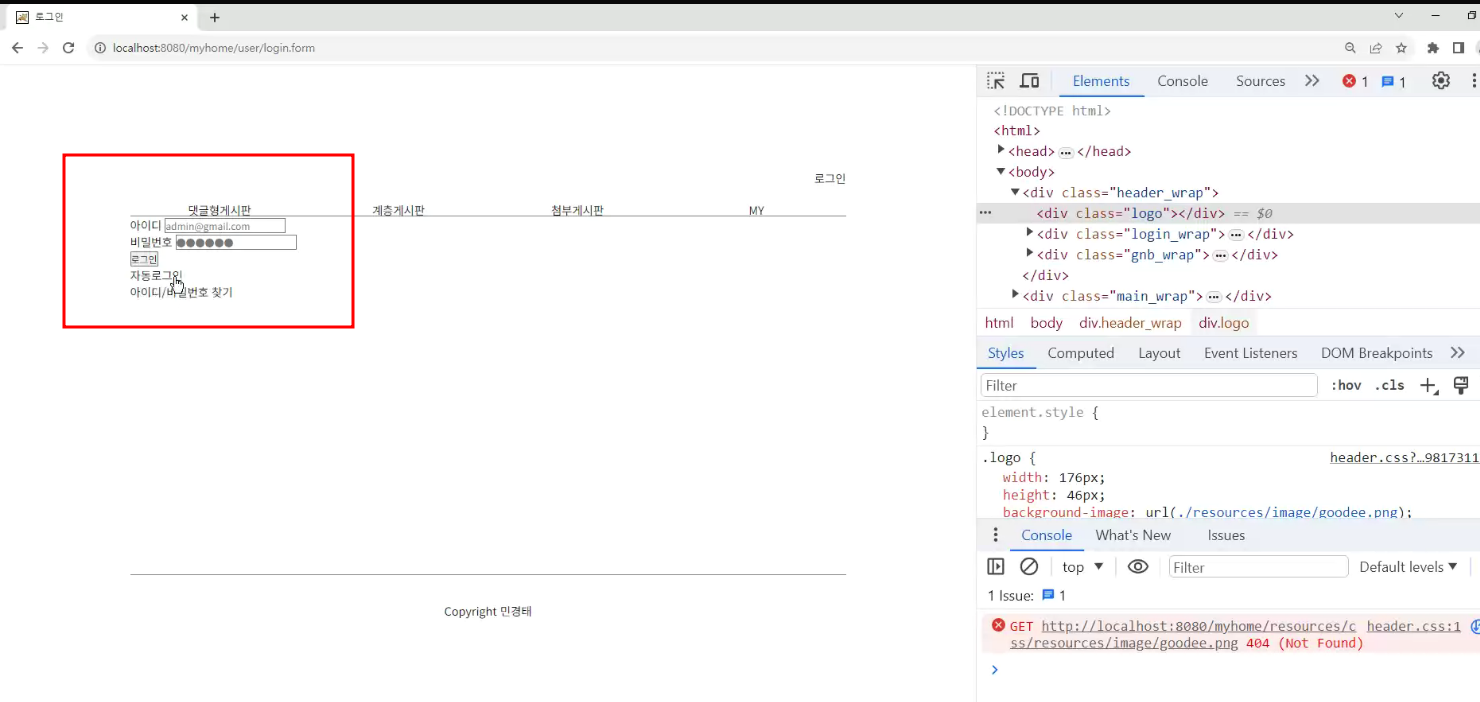Open the 첨부게시판 menu link
This screenshot has height=702, width=1480.
[x=577, y=210]
